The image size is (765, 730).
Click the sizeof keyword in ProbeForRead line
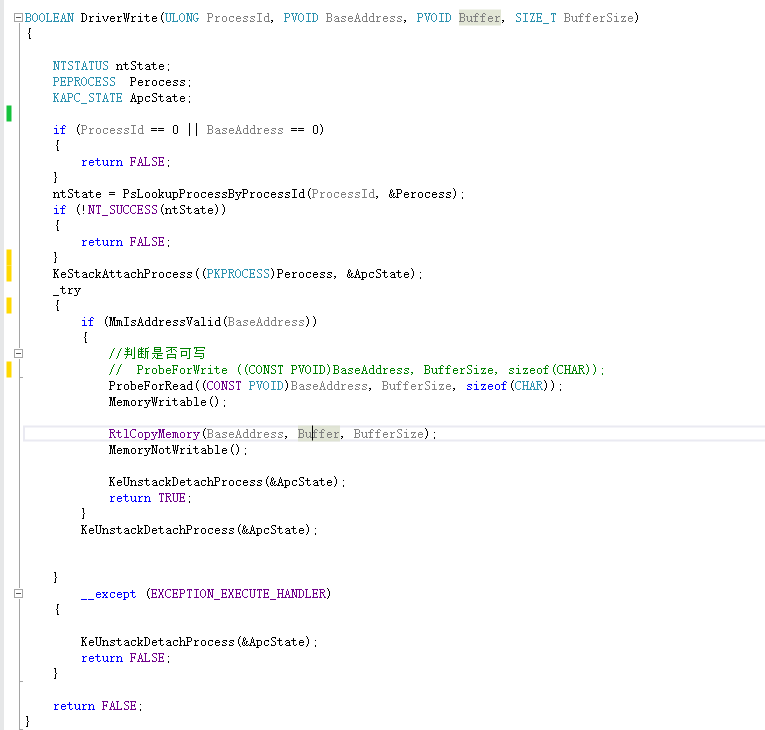(x=486, y=386)
